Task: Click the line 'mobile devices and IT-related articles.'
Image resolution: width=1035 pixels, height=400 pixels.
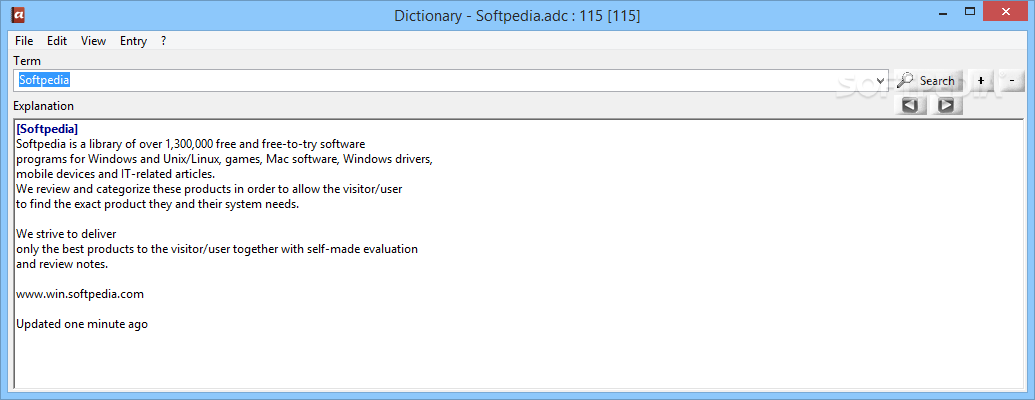Action: click(x=116, y=174)
